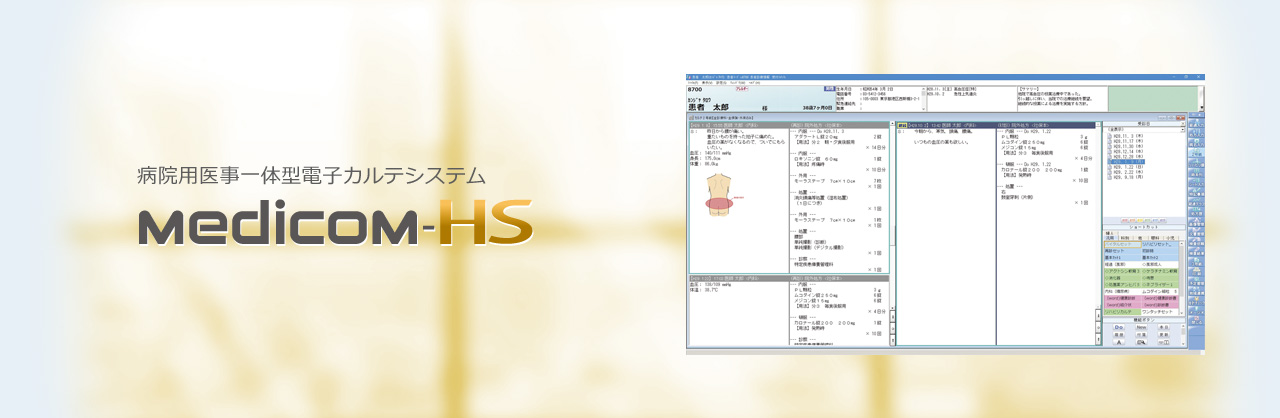Click the A icon in function buttons
Image resolution: width=1280 pixels, height=418 pixels.
coord(1116,343)
